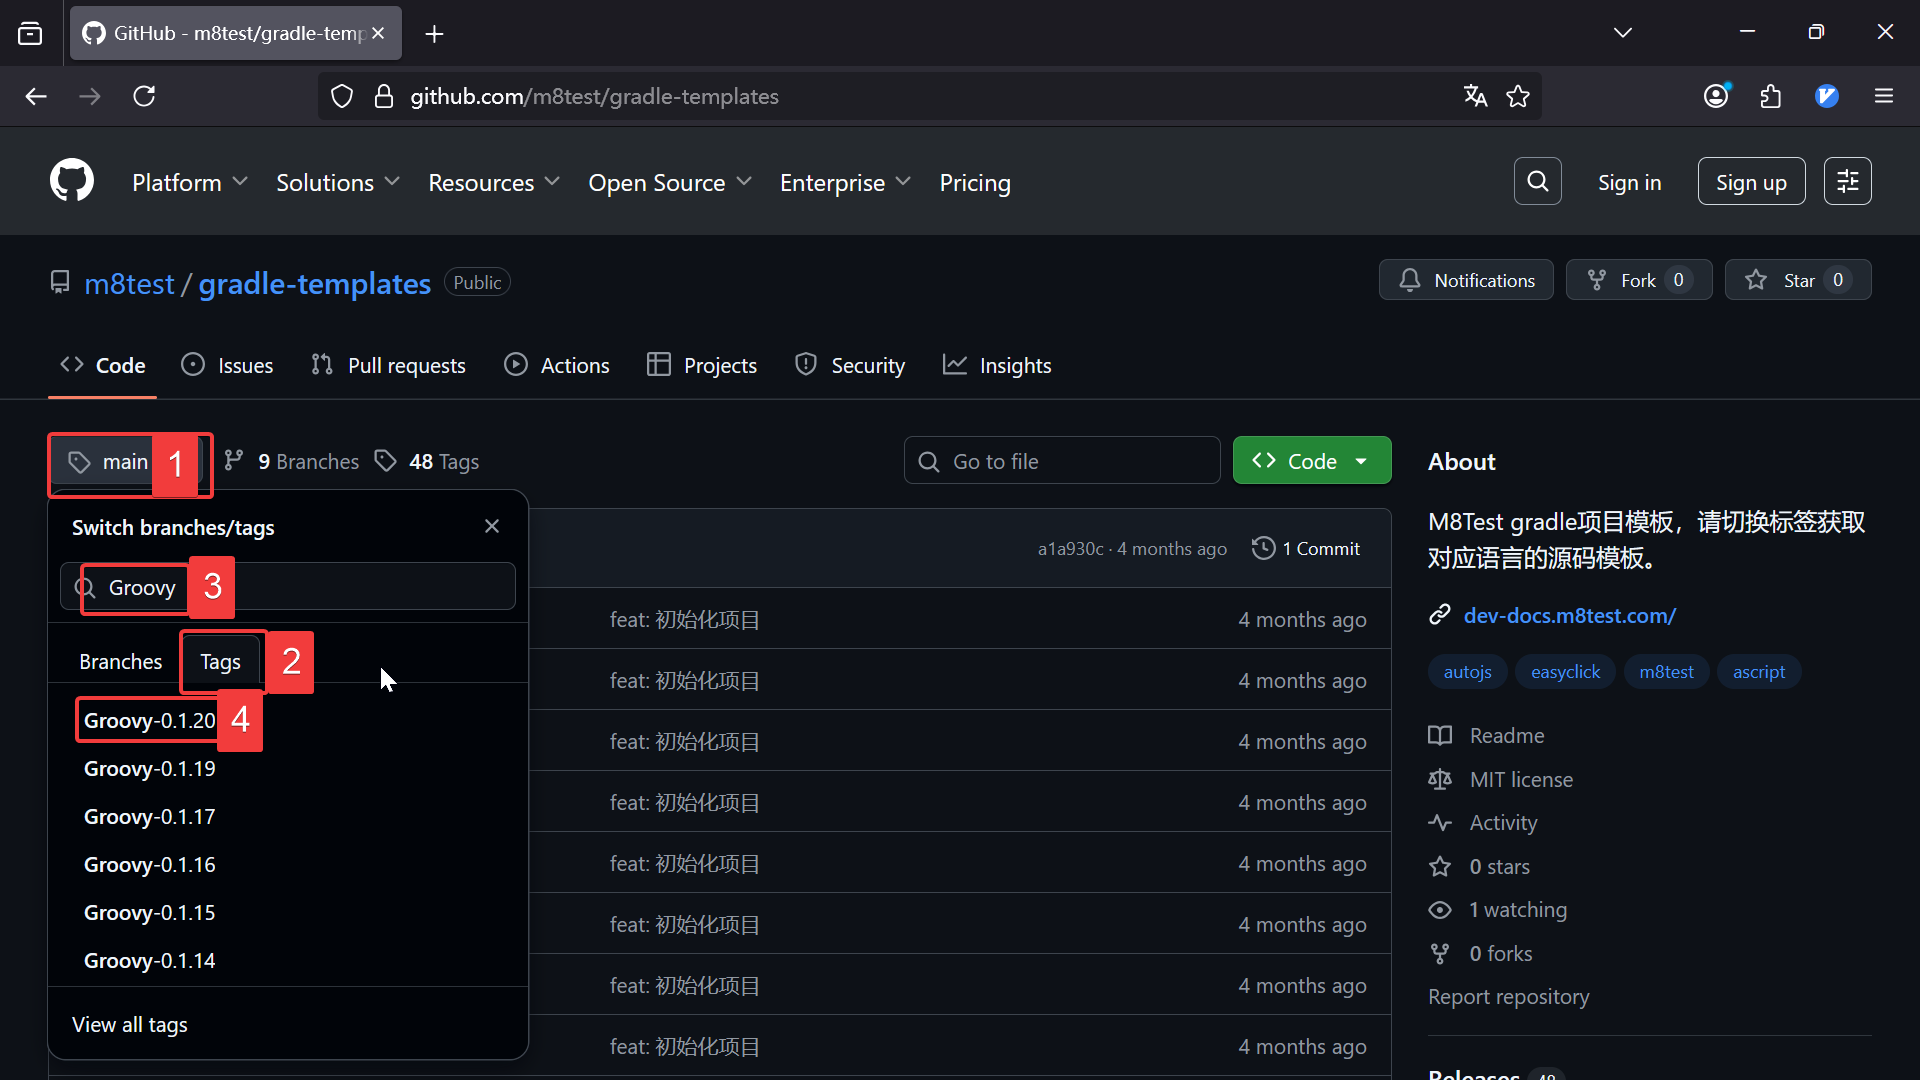Expand the Platform navigation menu
The image size is (1920, 1080).
pyautogui.click(x=189, y=183)
